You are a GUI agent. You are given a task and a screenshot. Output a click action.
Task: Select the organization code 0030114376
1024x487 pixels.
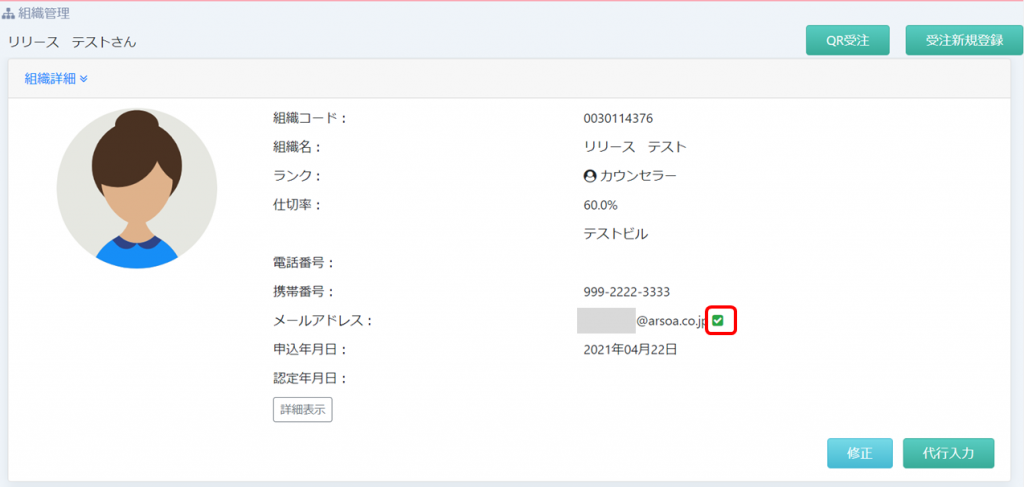[618, 119]
